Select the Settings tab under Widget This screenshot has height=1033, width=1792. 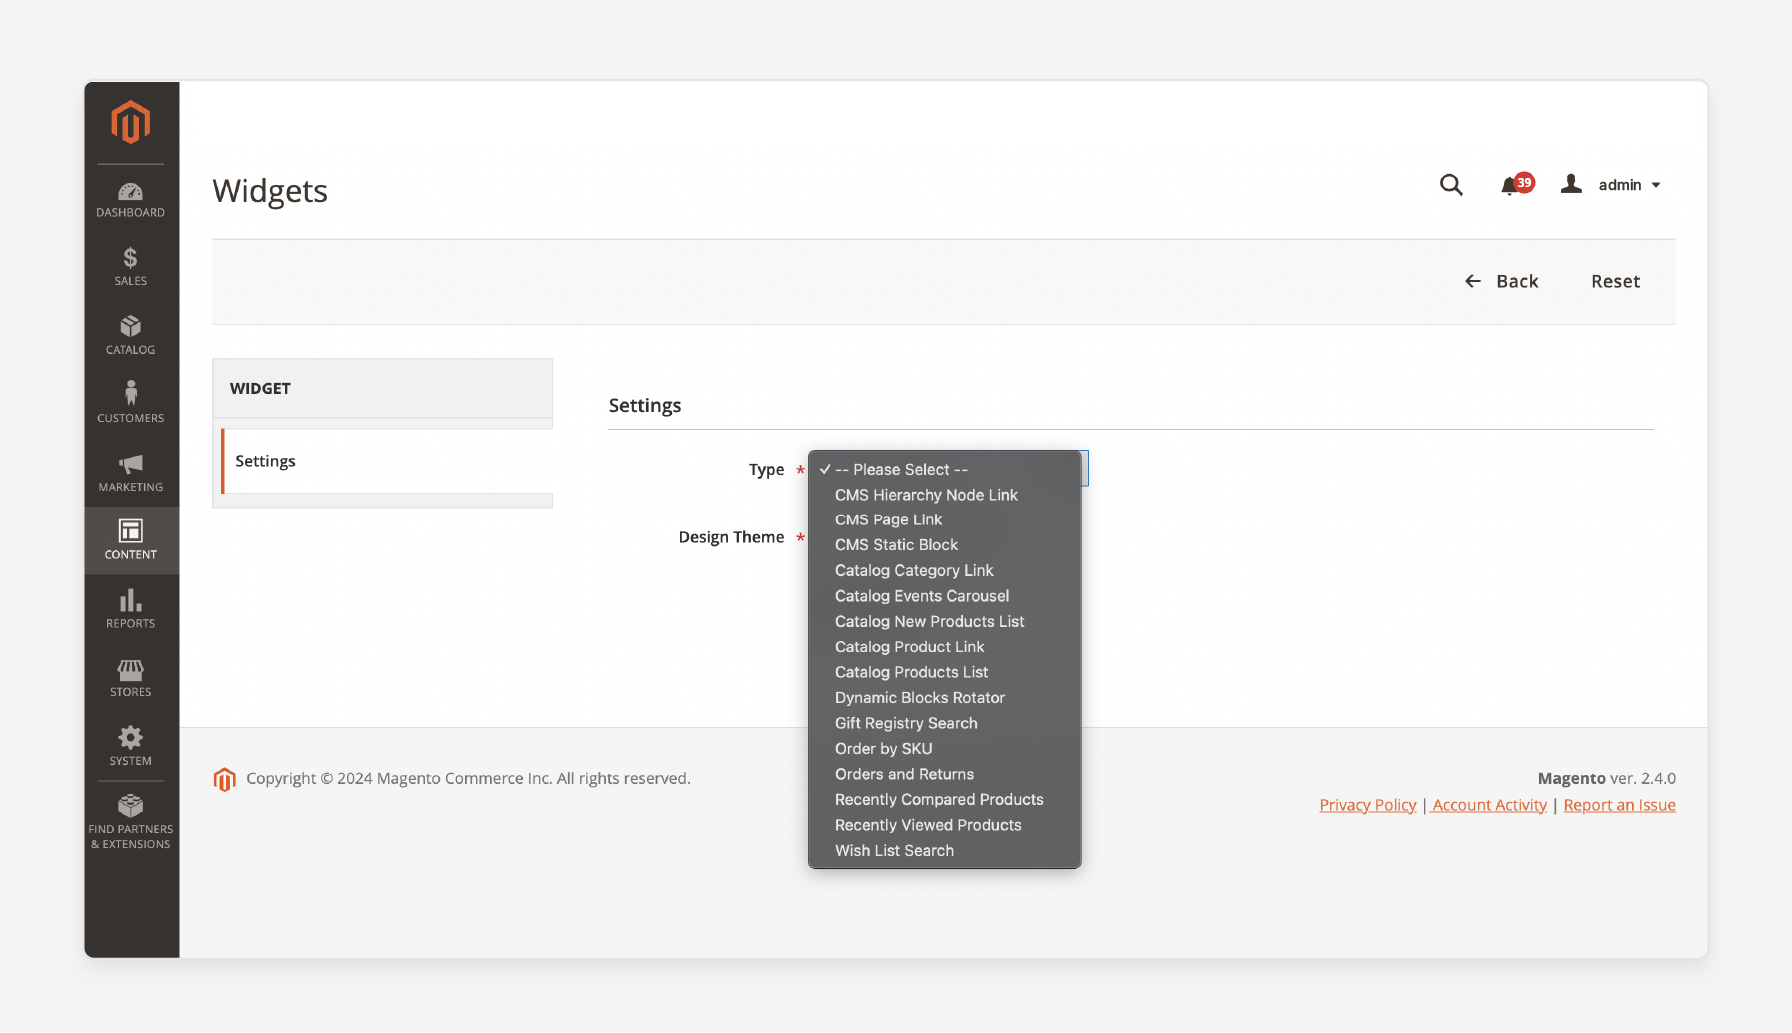(387, 461)
